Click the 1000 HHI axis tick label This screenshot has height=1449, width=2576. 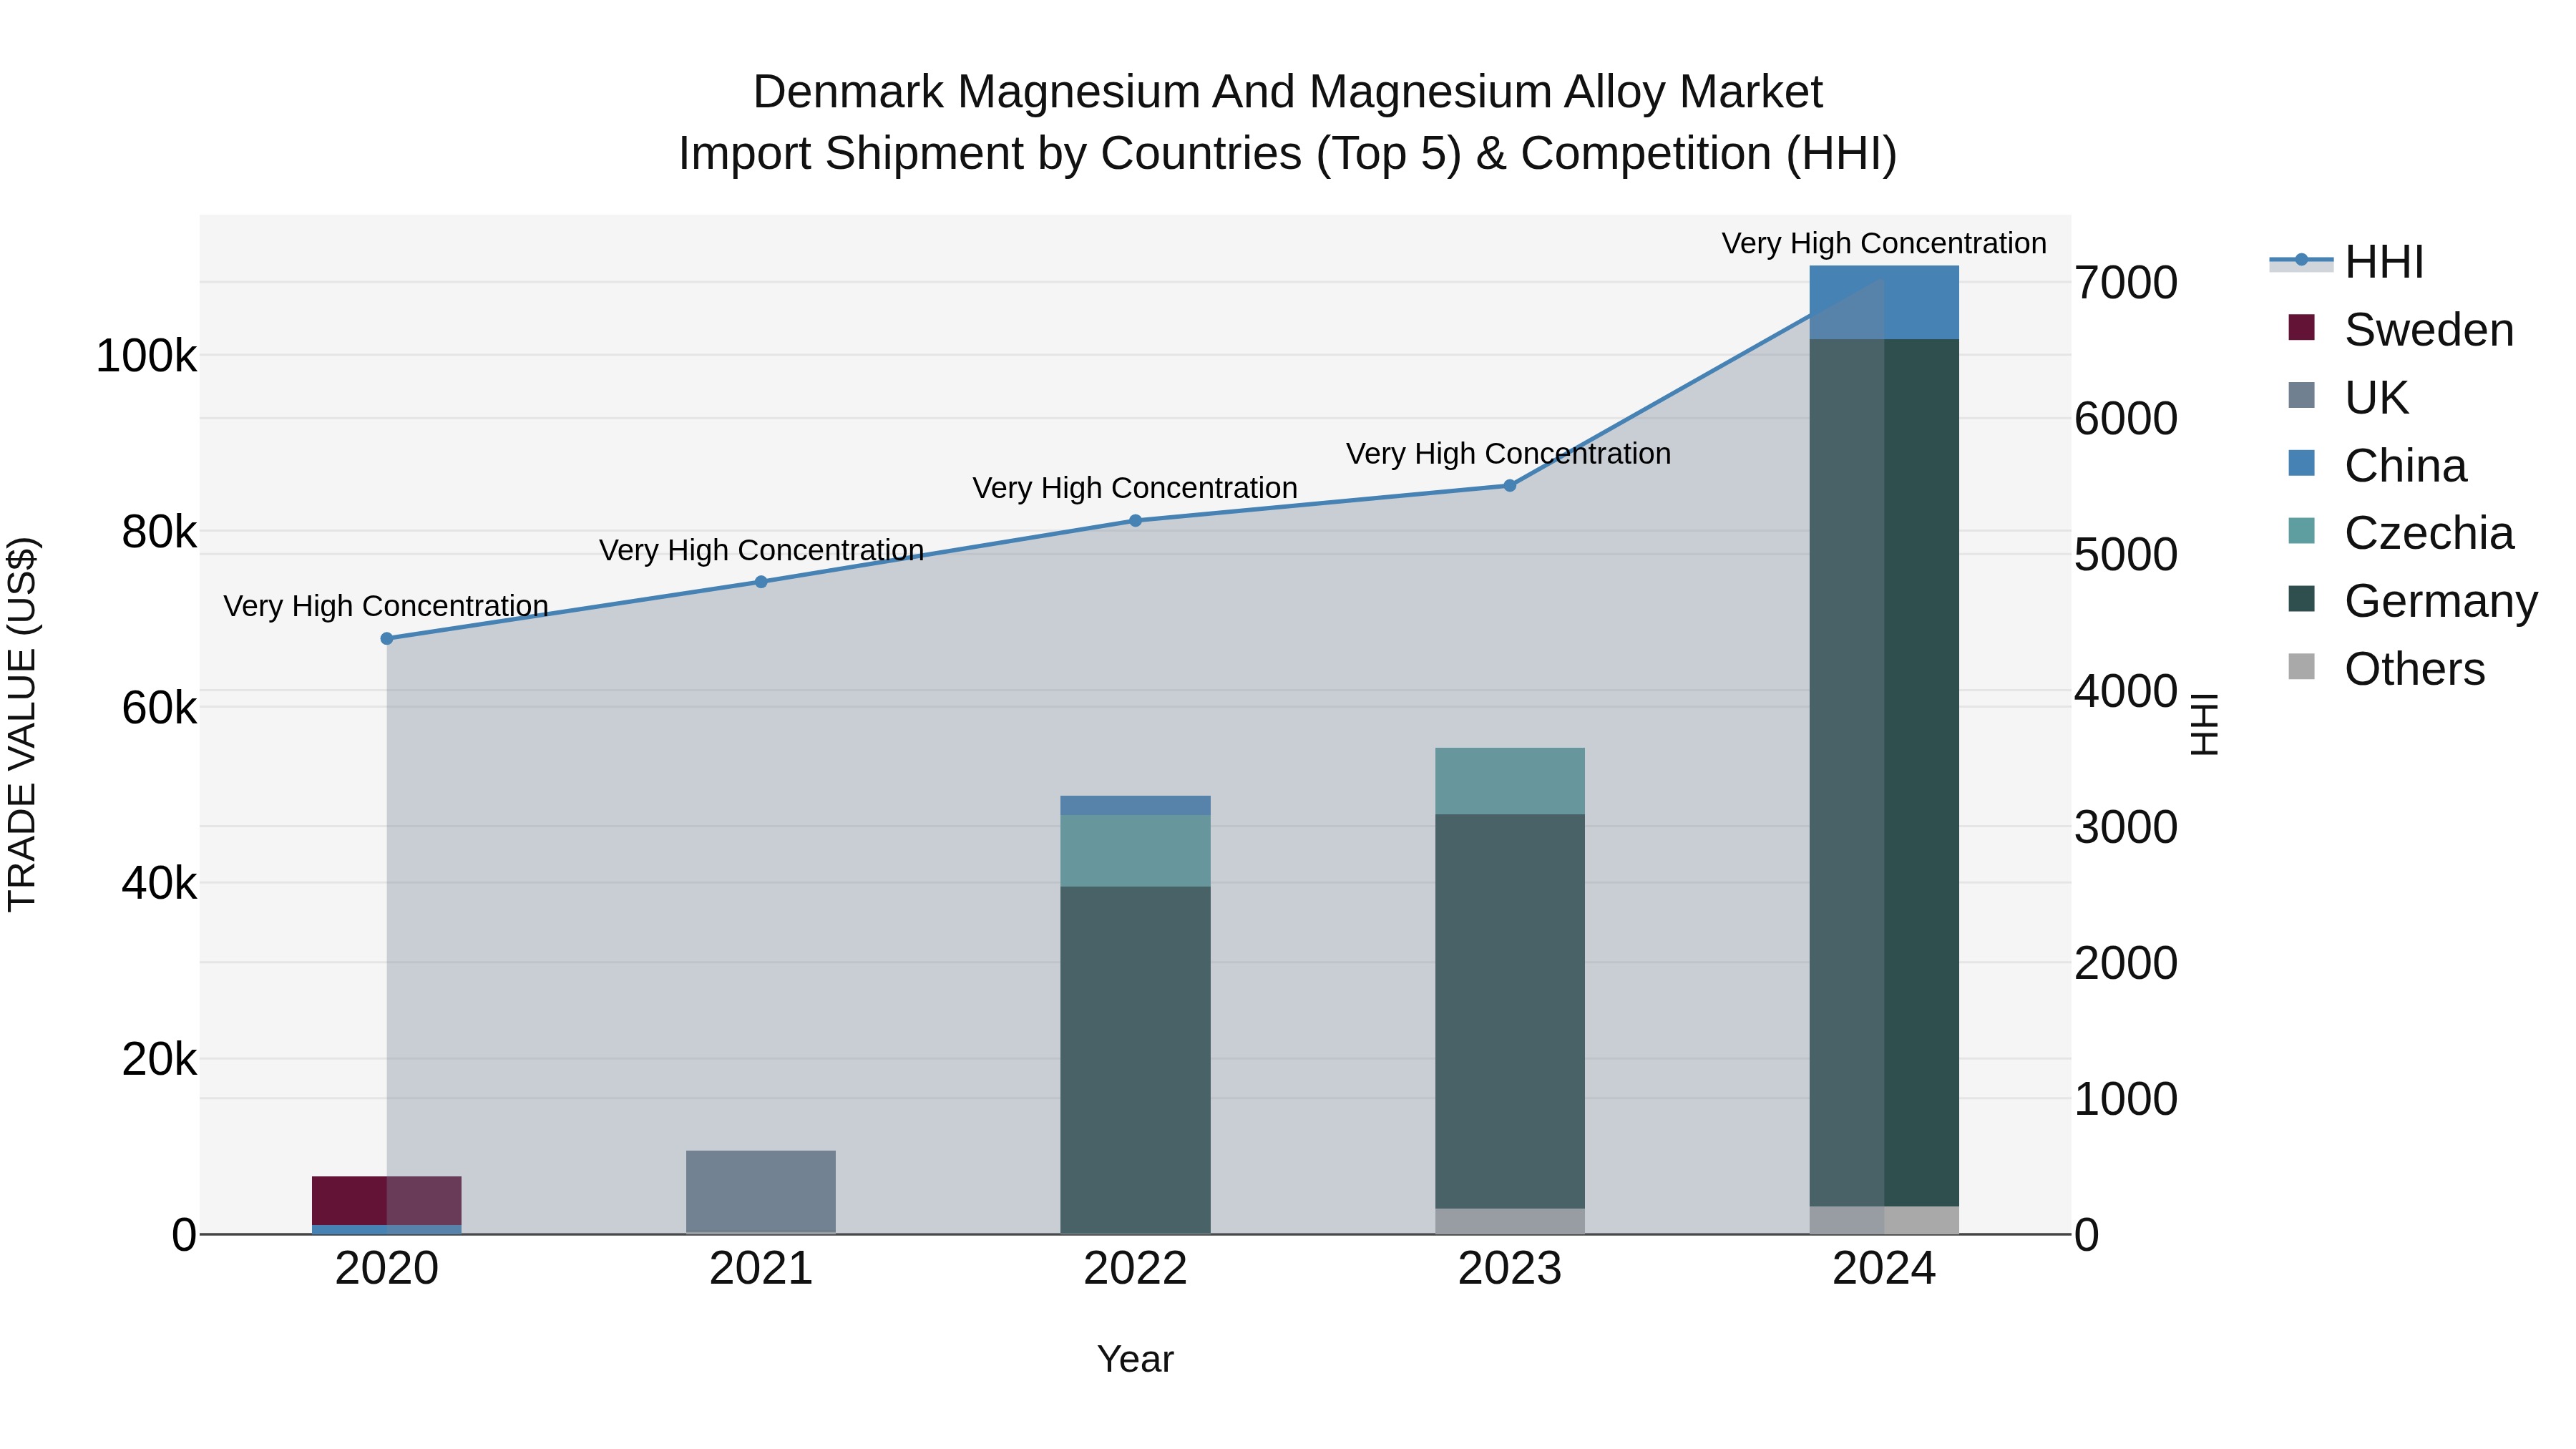pos(2126,1099)
